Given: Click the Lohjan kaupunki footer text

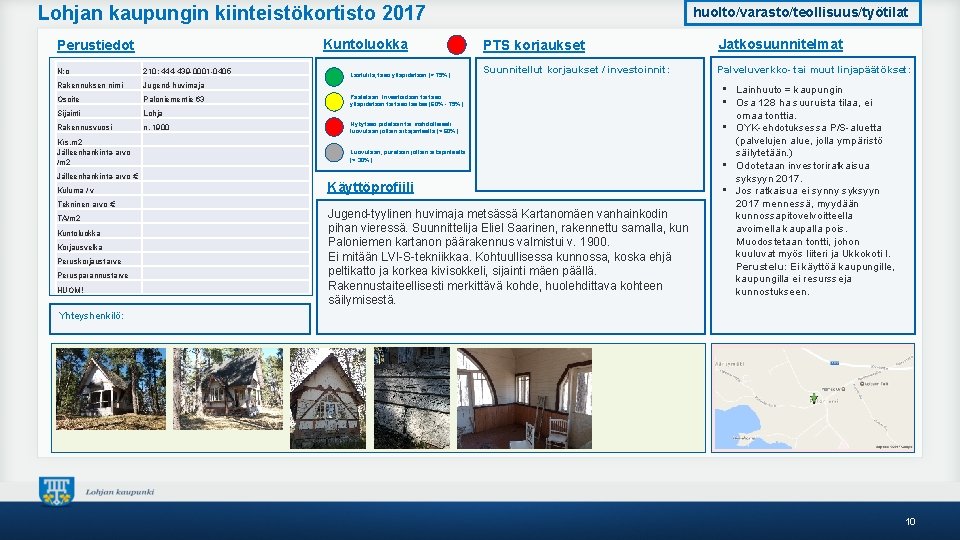Looking at the screenshot, I should 120,492.
